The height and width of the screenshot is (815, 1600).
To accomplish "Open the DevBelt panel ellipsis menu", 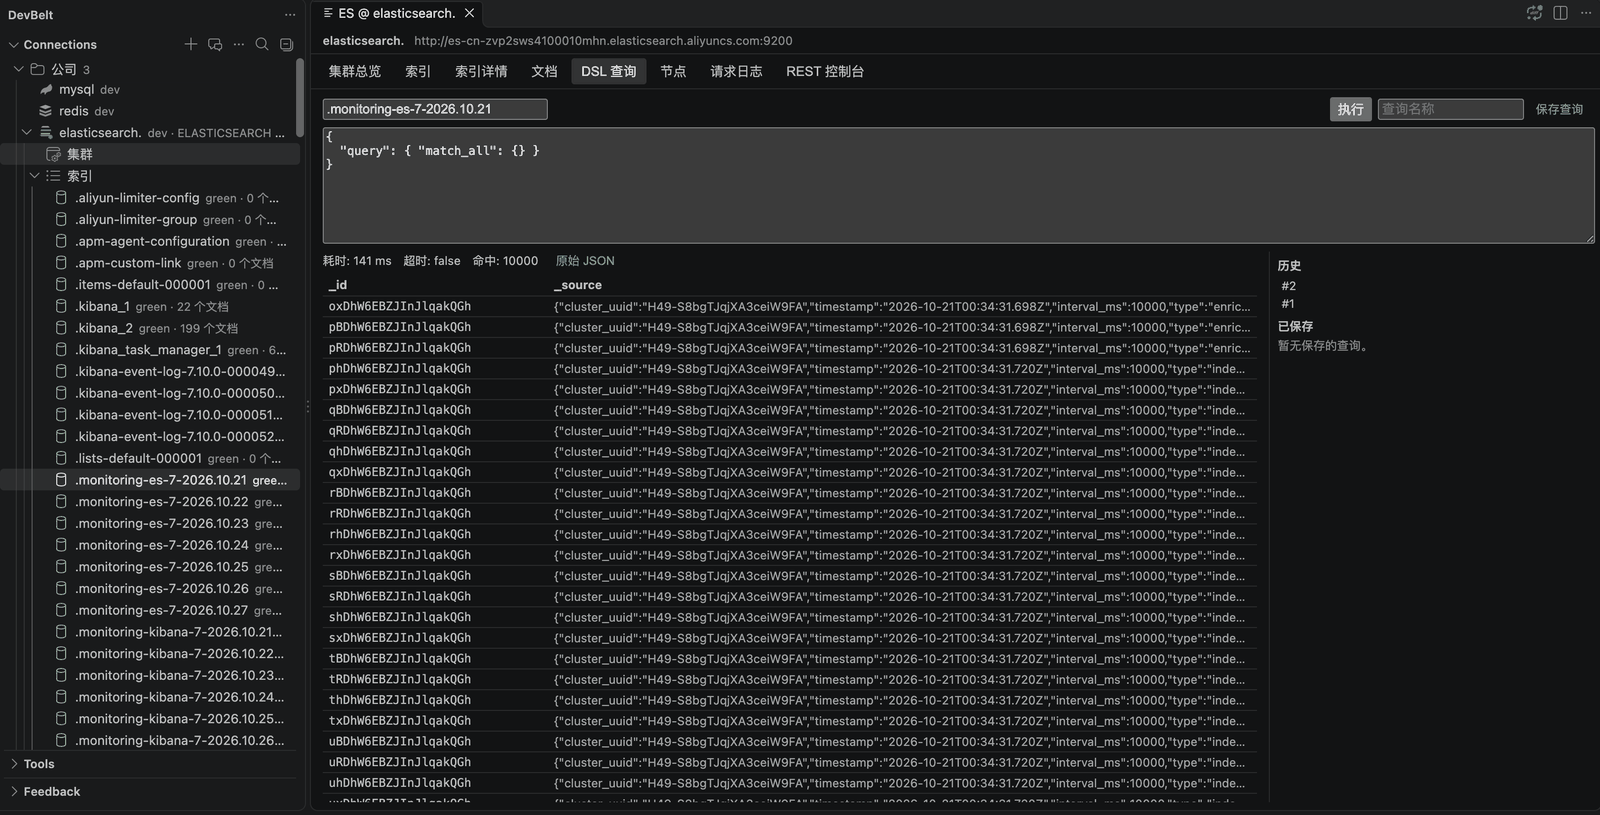I will point(290,14).
